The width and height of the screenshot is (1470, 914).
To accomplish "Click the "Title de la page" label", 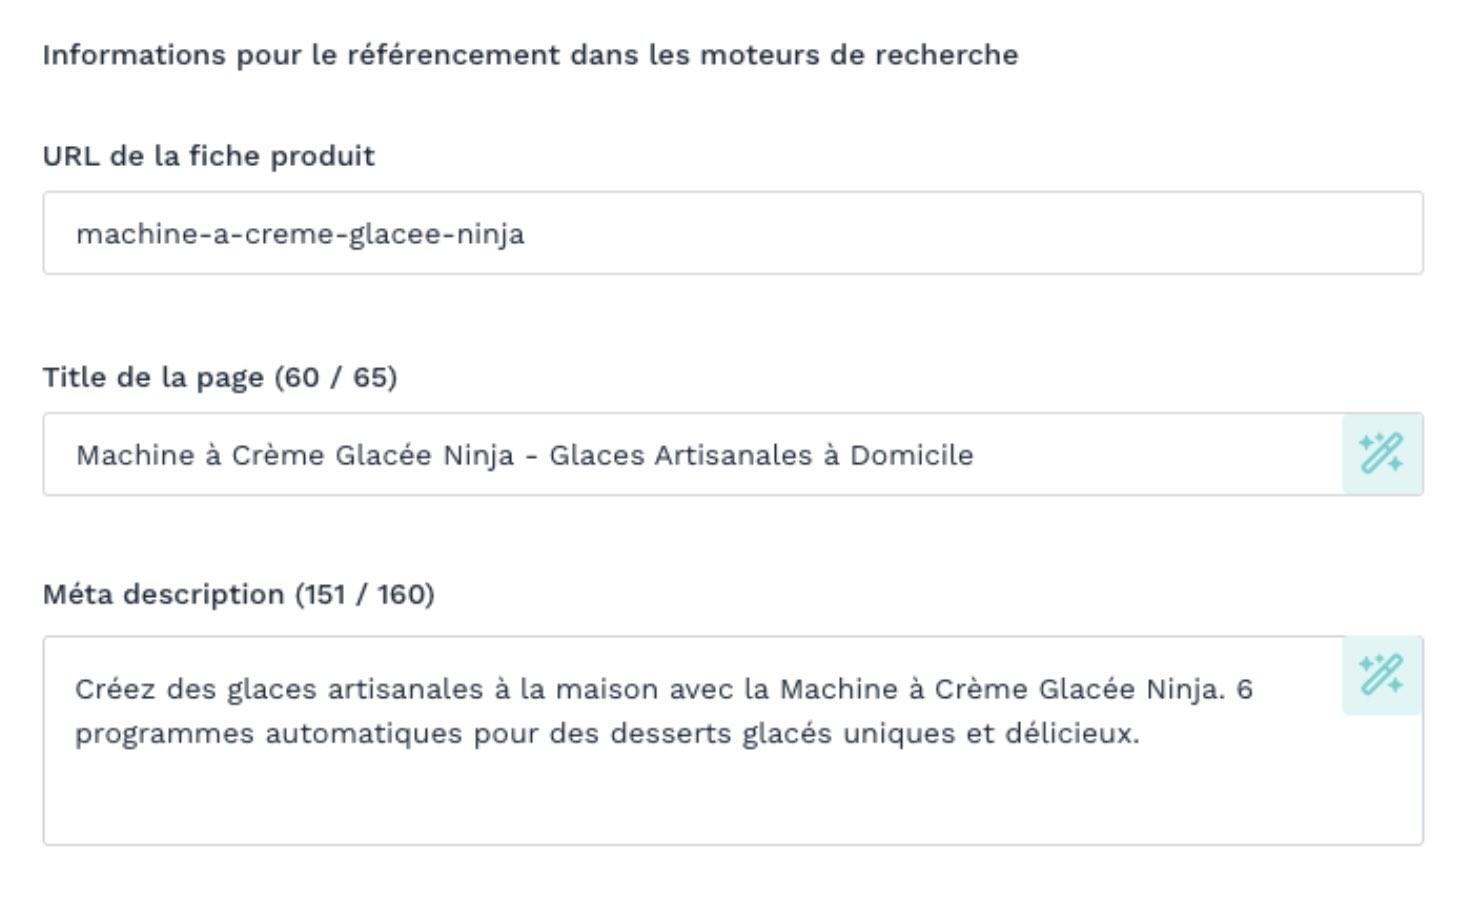I will pos(153,377).
